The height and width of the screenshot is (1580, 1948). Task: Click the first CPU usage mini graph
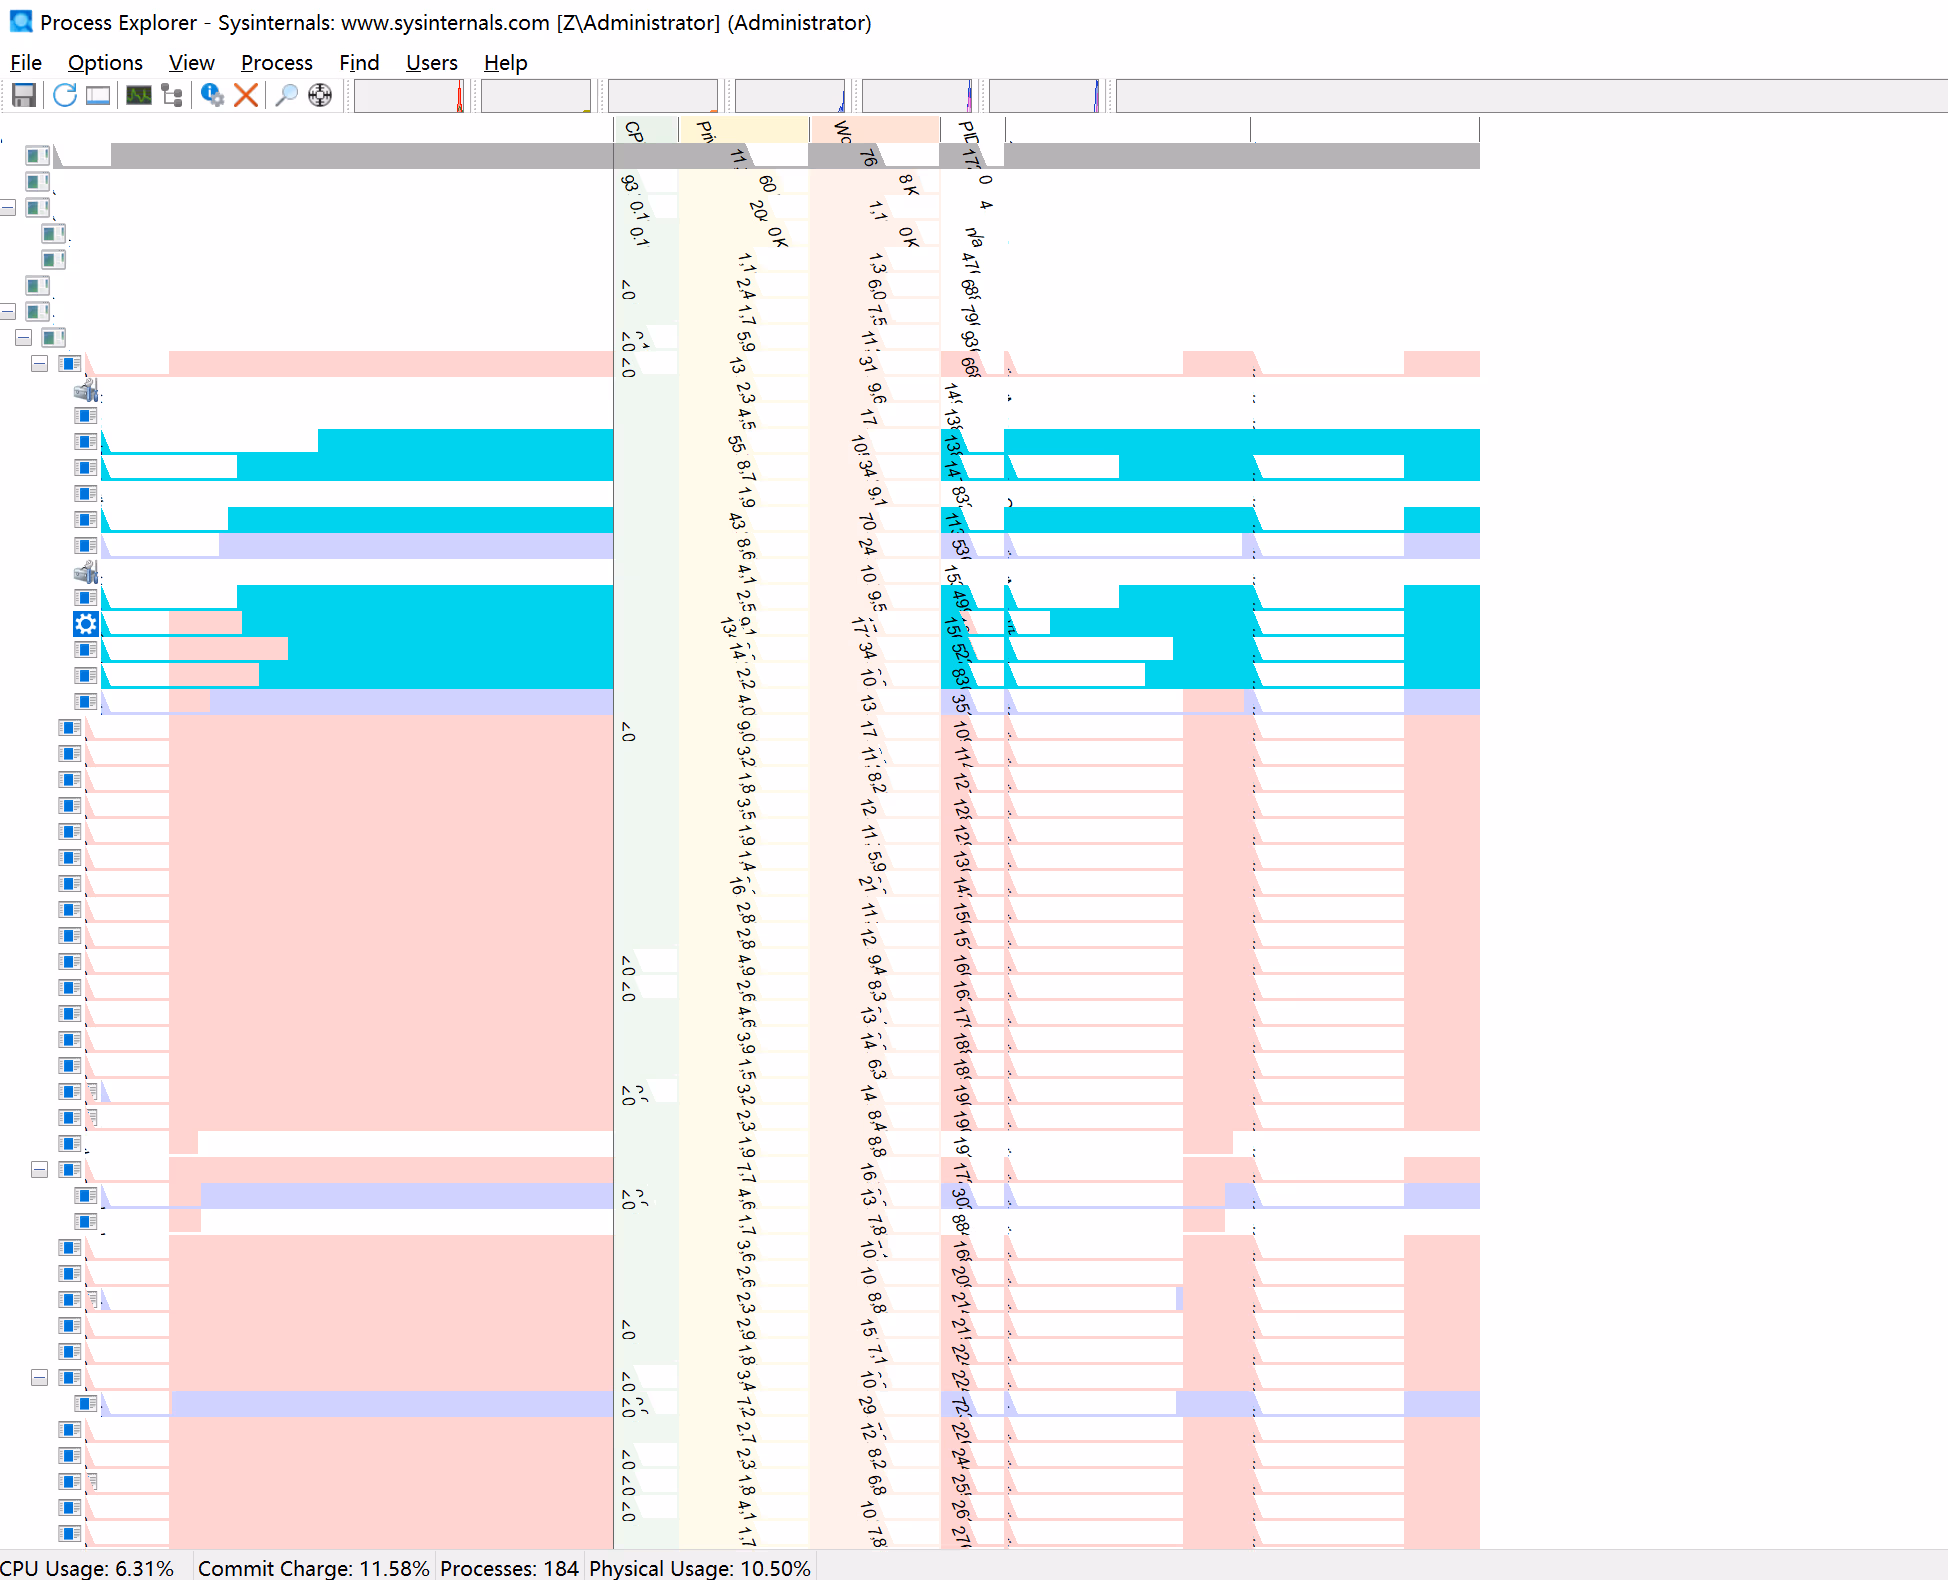[410, 96]
